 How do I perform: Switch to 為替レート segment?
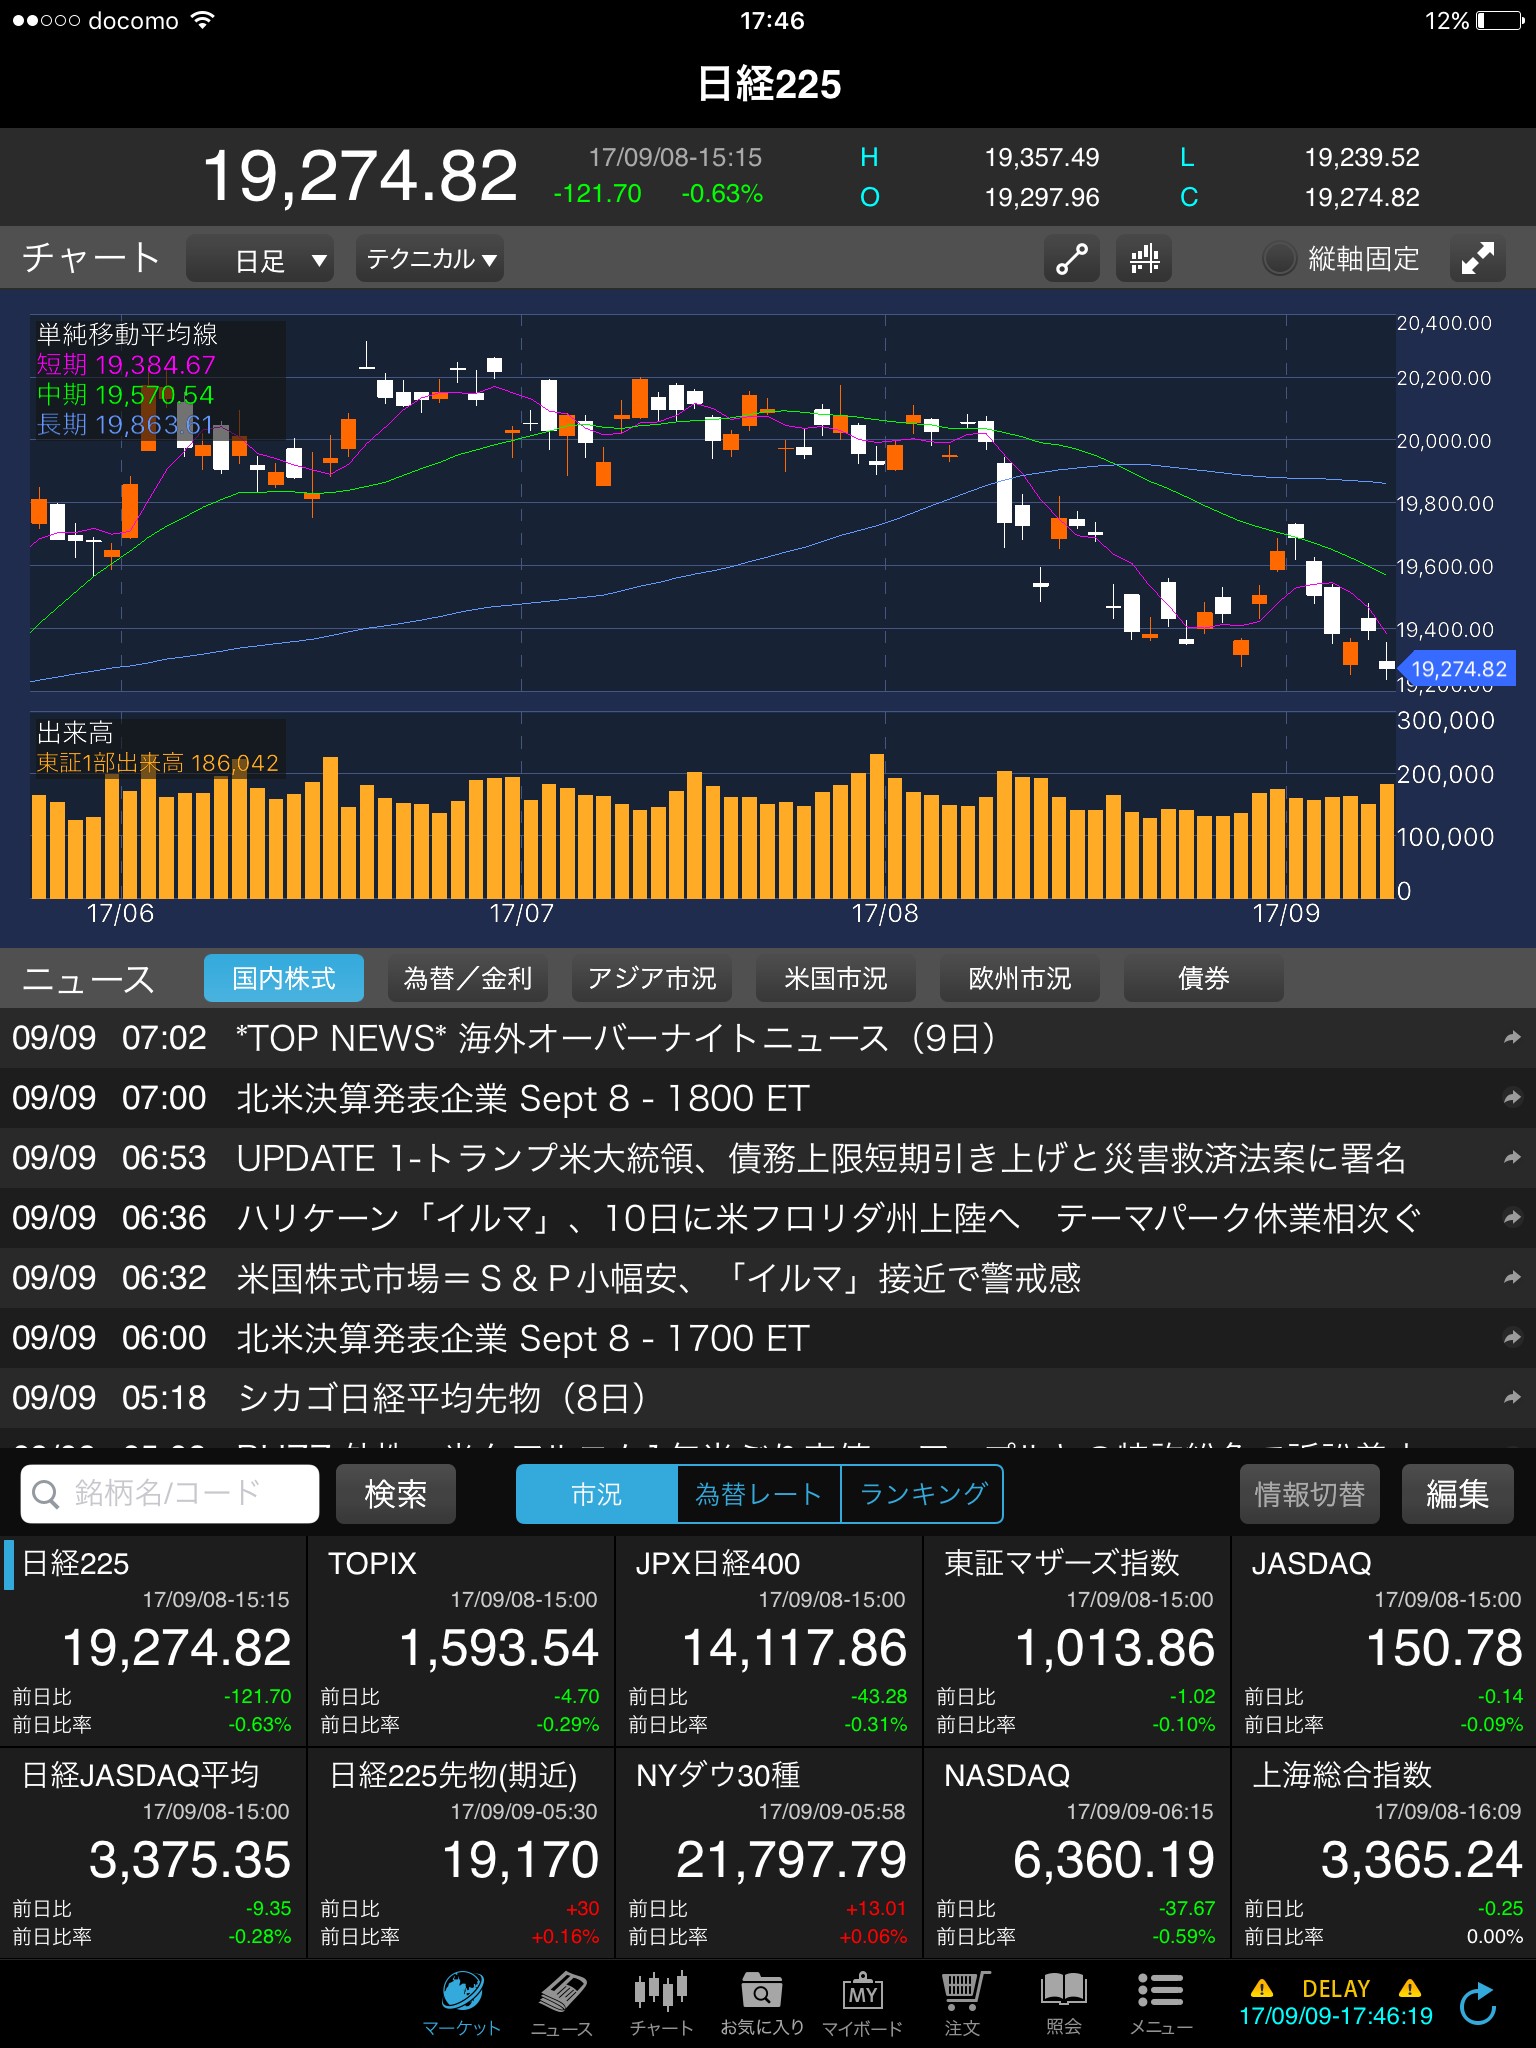(x=758, y=1494)
